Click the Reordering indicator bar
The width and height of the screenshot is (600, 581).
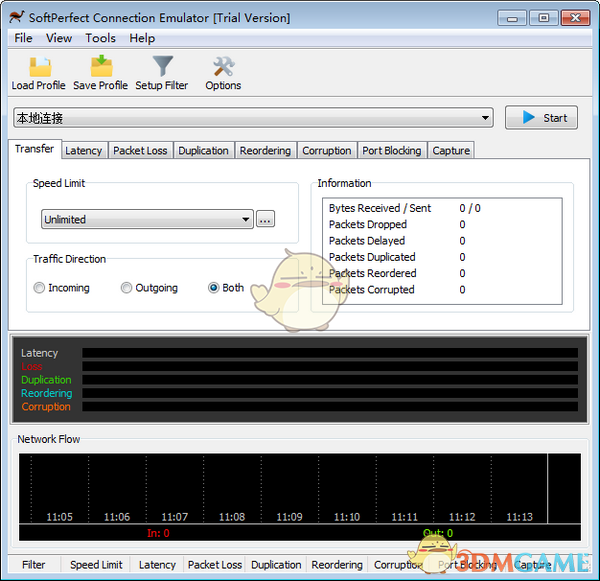pos(330,393)
